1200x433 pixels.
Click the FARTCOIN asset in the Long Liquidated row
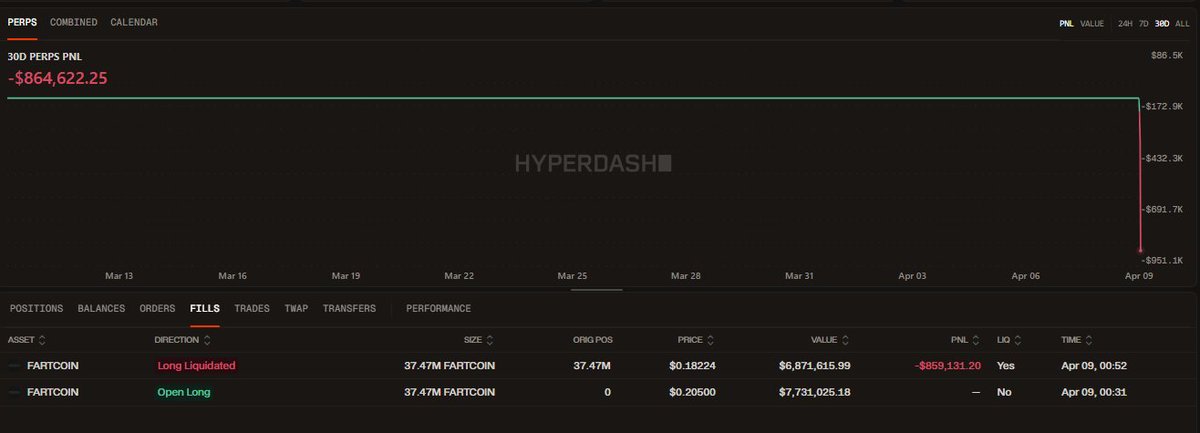[53, 366]
